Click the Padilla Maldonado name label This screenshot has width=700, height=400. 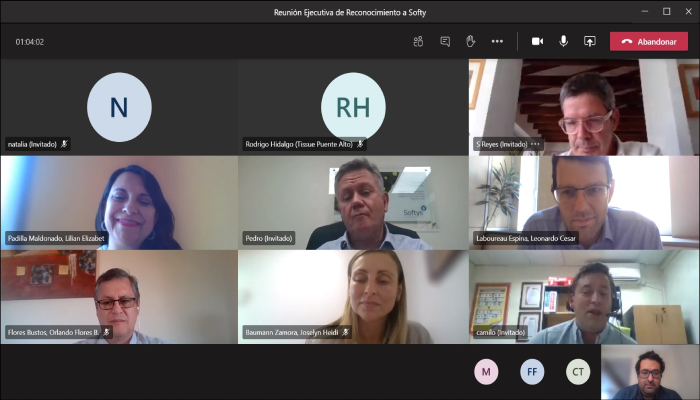(x=56, y=238)
